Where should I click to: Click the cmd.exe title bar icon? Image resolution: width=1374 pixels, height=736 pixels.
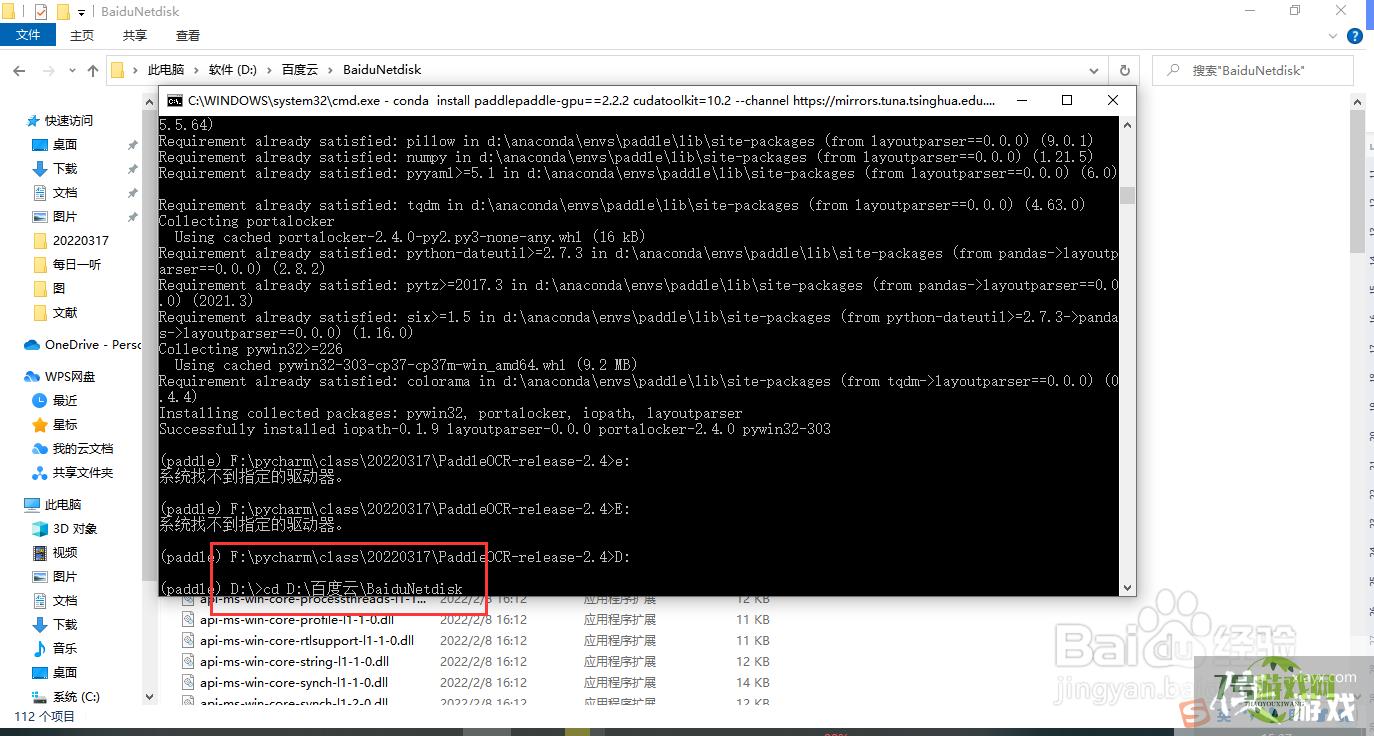[175, 100]
